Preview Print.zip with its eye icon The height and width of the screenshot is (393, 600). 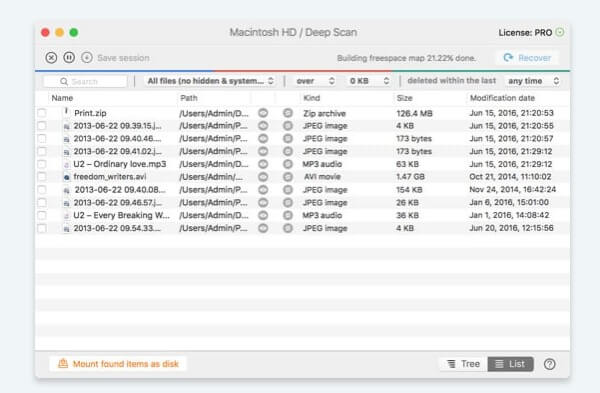tap(263, 113)
